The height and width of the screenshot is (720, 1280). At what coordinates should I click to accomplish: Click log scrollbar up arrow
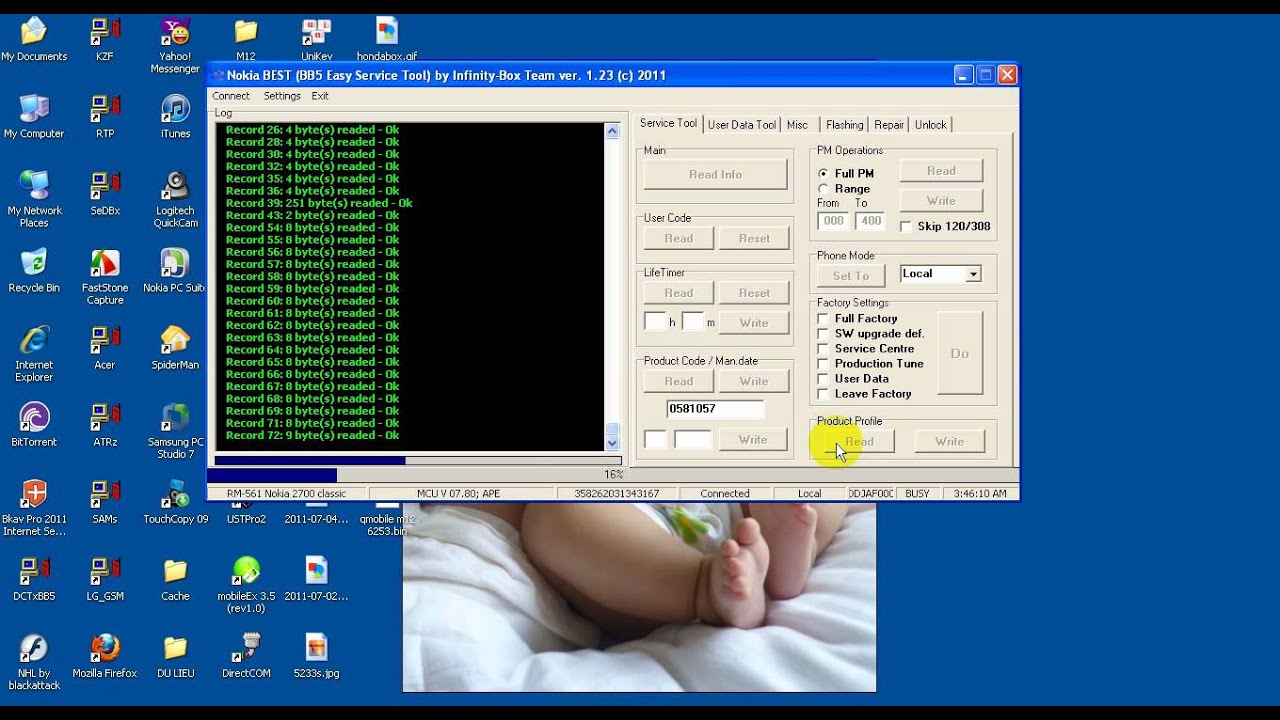(612, 131)
